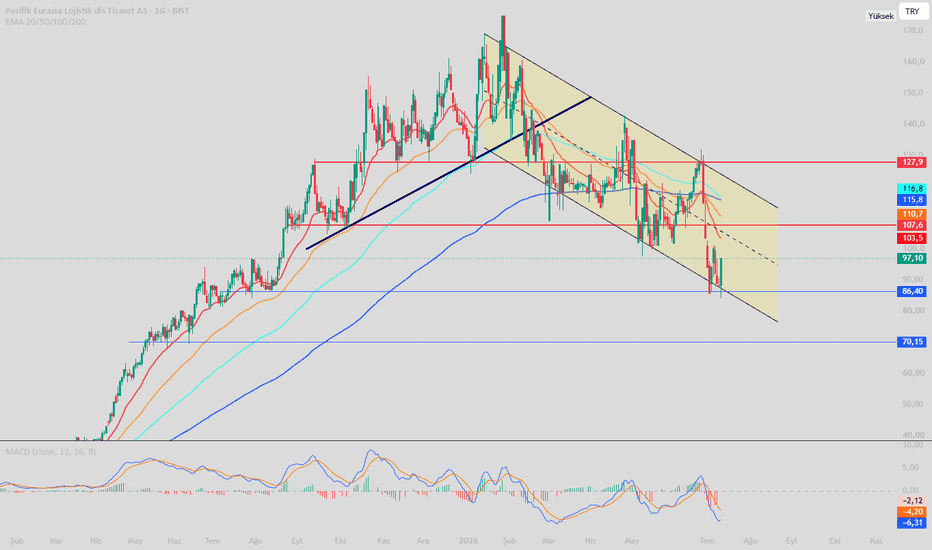Select the 110,7 orange EMA price label
The height and width of the screenshot is (550, 932).
click(x=912, y=214)
